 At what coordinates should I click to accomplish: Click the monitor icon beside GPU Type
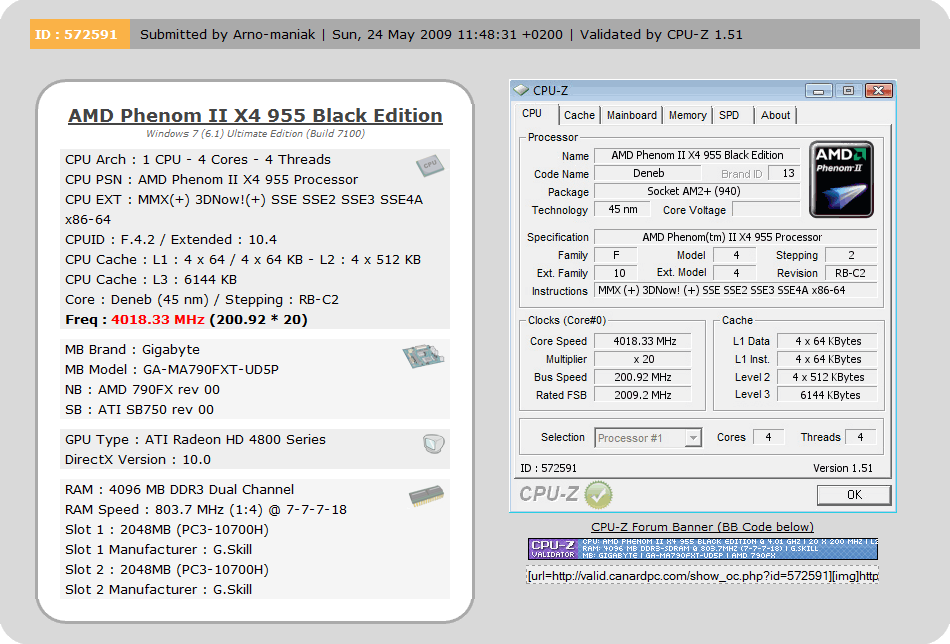pyautogui.click(x=434, y=444)
